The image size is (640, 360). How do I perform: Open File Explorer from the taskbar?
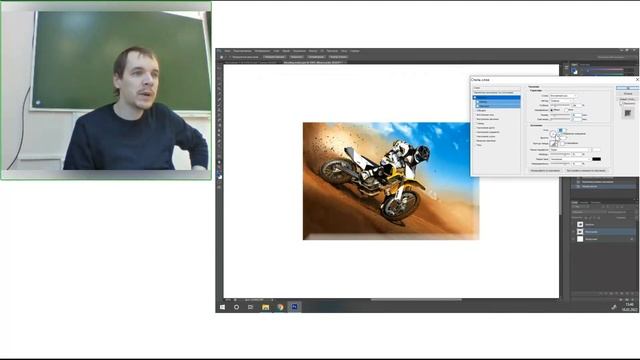coord(265,307)
